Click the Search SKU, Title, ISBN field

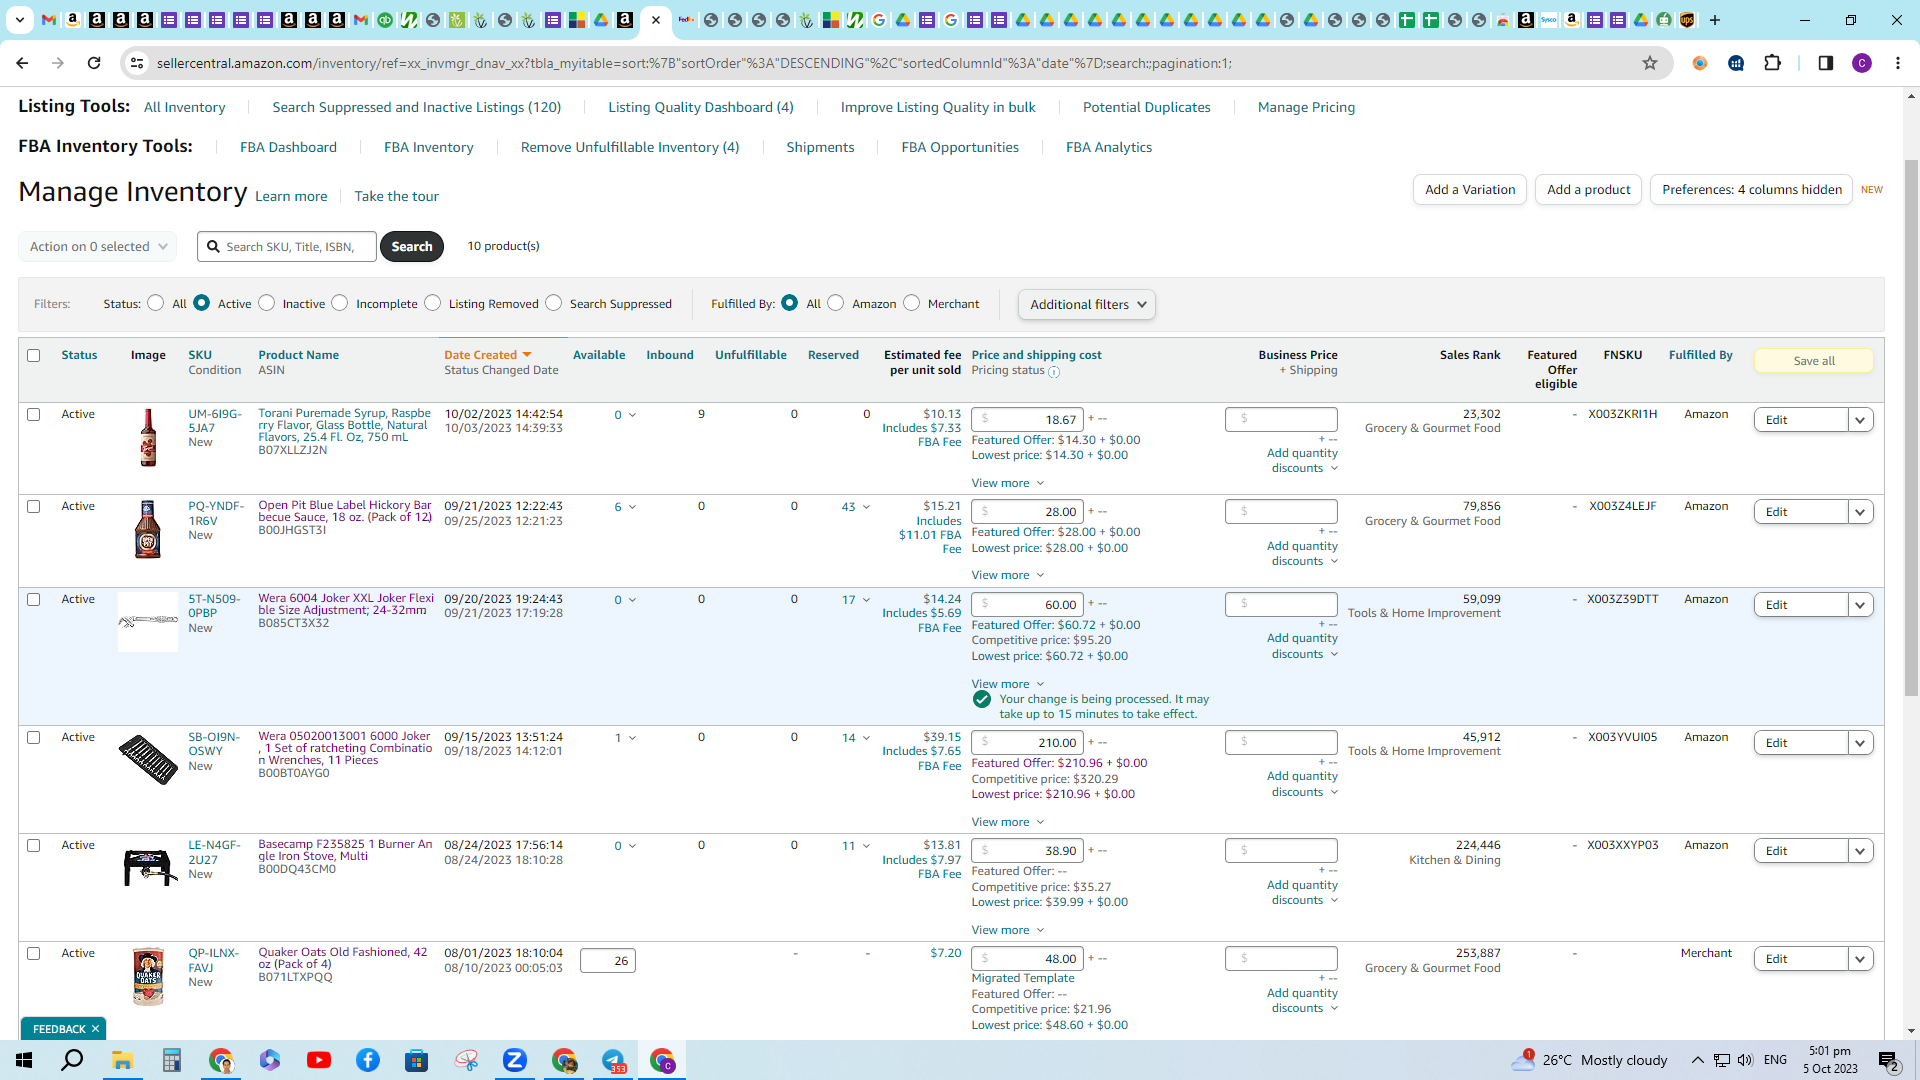click(287, 246)
